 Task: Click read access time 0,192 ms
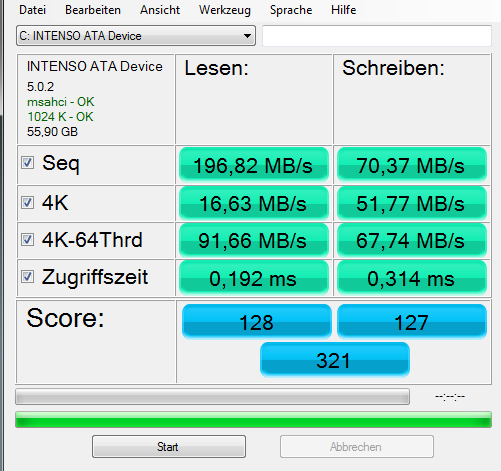[254, 278]
